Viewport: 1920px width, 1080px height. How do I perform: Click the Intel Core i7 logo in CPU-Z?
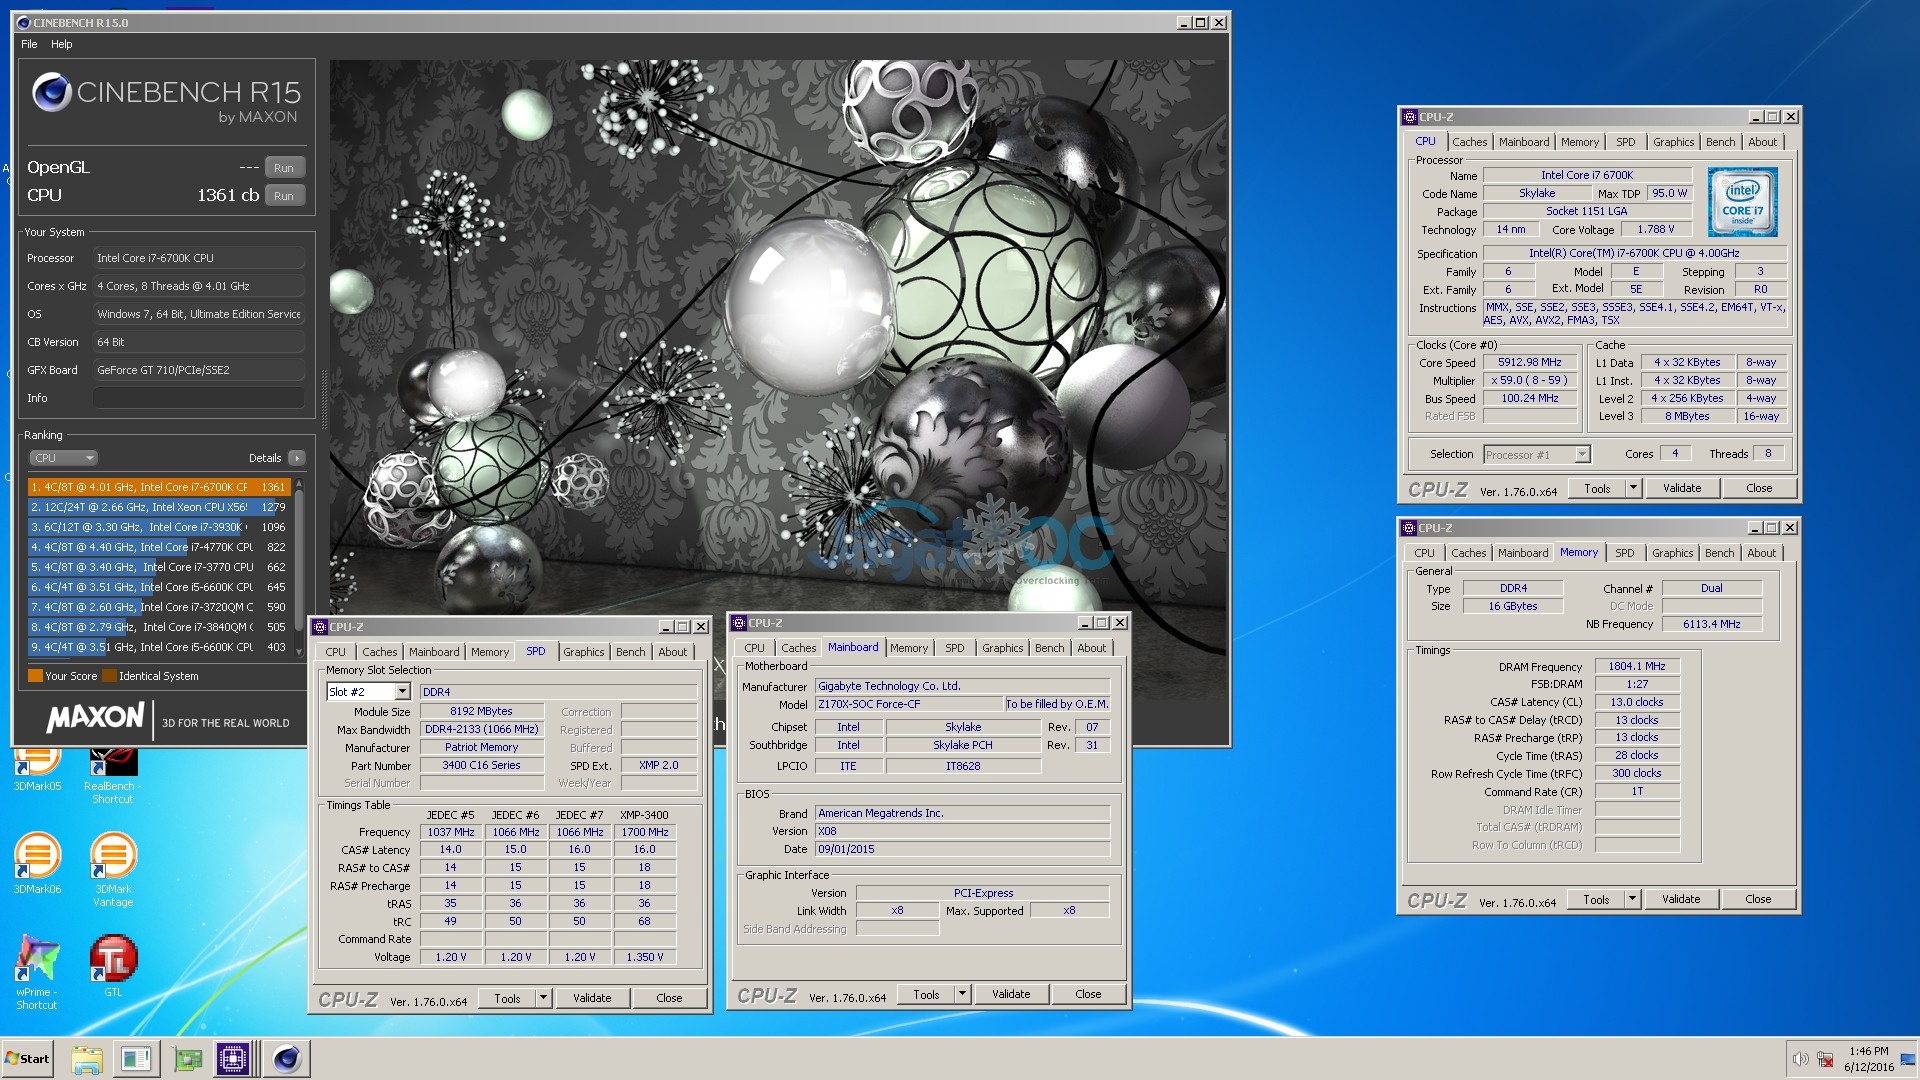[1742, 201]
